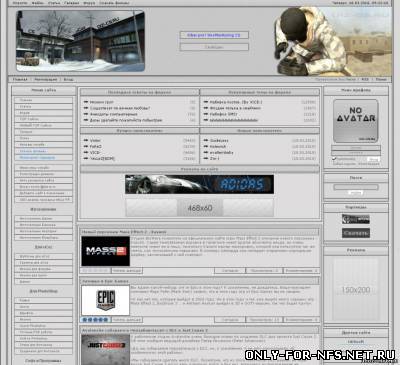Click the blue star rating under Epic Games post

(95, 320)
